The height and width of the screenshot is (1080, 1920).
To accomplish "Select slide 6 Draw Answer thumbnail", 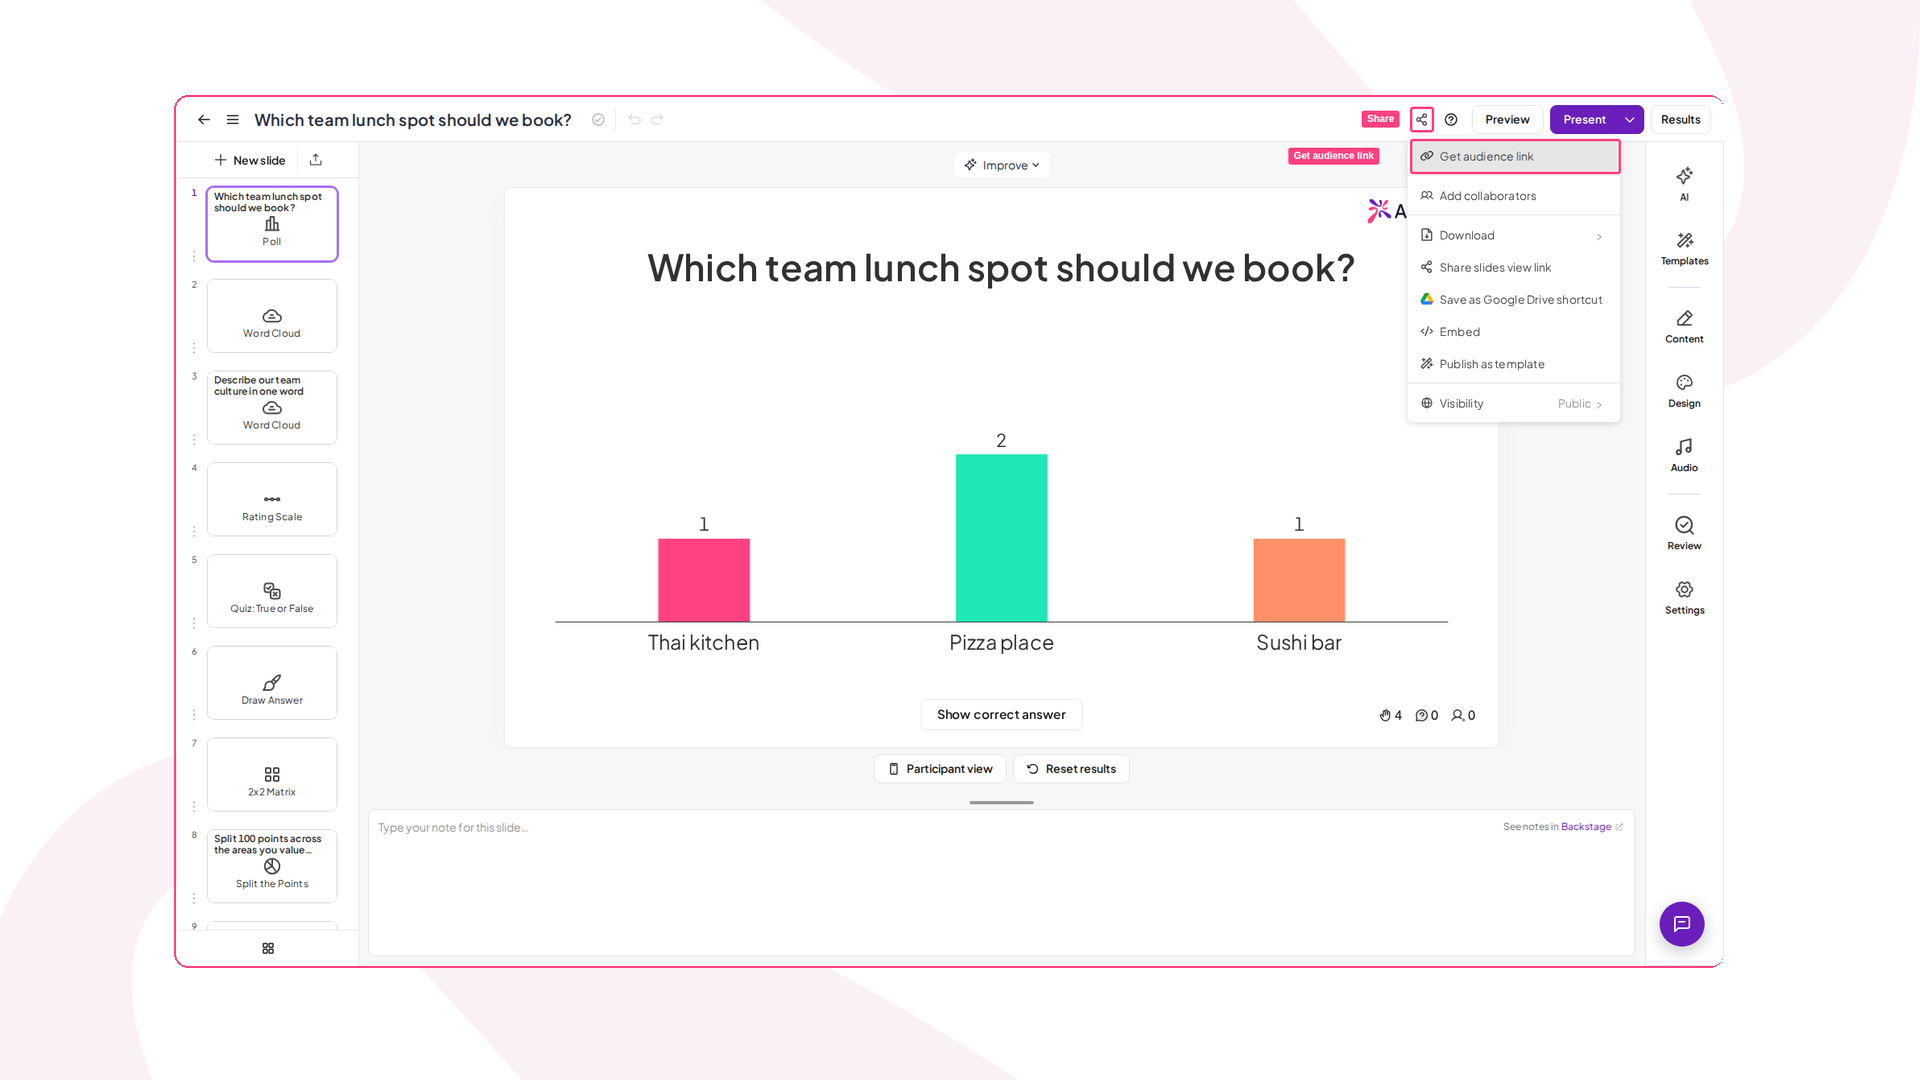I will pos(272,683).
